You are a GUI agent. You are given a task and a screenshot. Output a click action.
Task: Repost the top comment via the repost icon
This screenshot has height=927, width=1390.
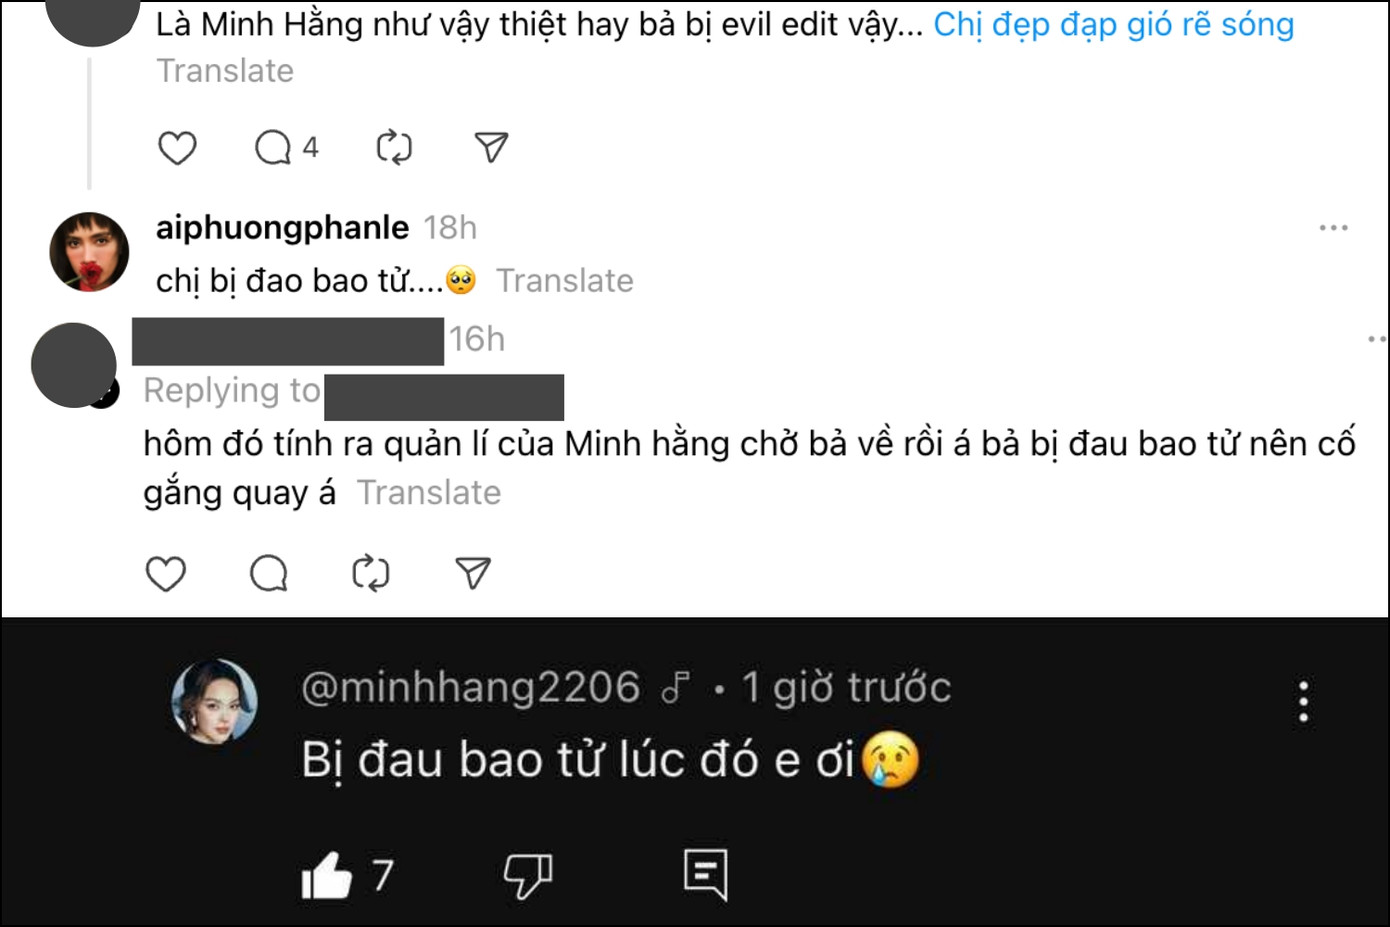point(393,147)
